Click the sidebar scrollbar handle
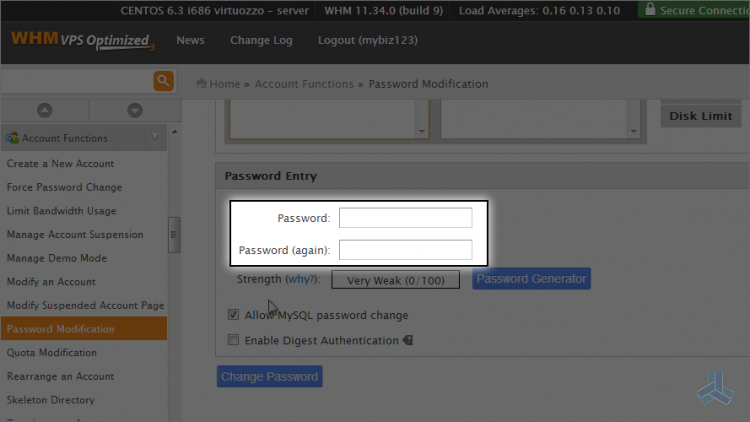 coord(174,234)
